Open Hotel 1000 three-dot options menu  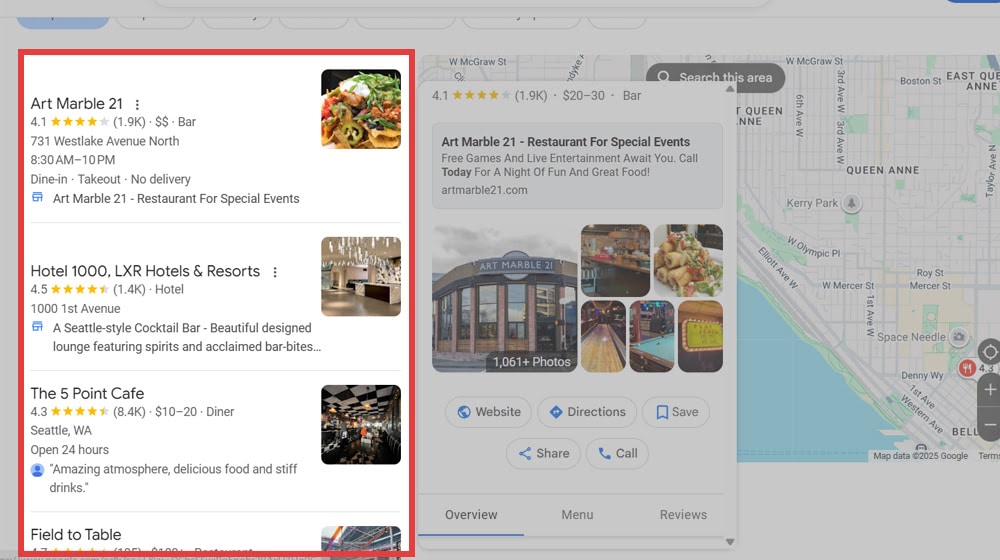coord(275,272)
